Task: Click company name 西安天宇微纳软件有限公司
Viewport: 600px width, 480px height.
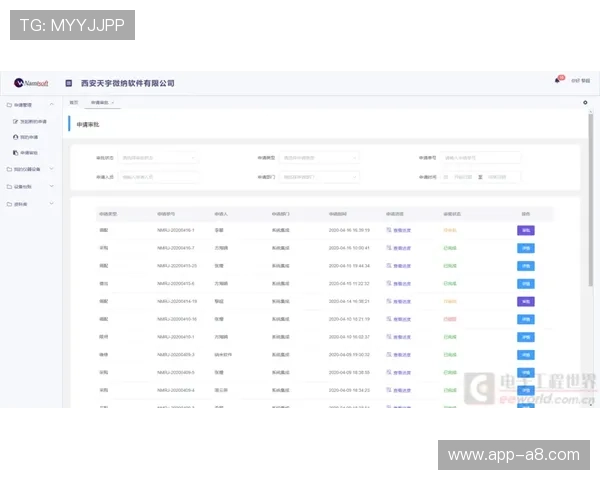Action: point(127,83)
